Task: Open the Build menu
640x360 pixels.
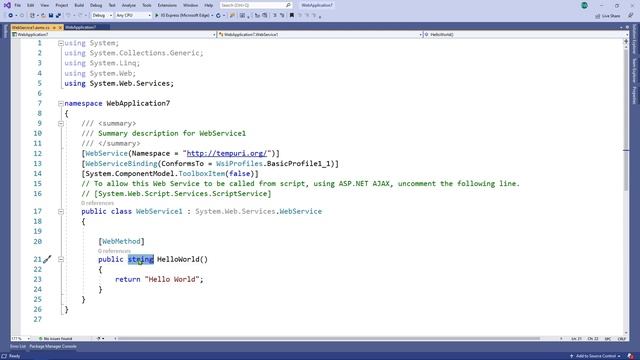Action: pyautogui.click(x=79, y=5)
